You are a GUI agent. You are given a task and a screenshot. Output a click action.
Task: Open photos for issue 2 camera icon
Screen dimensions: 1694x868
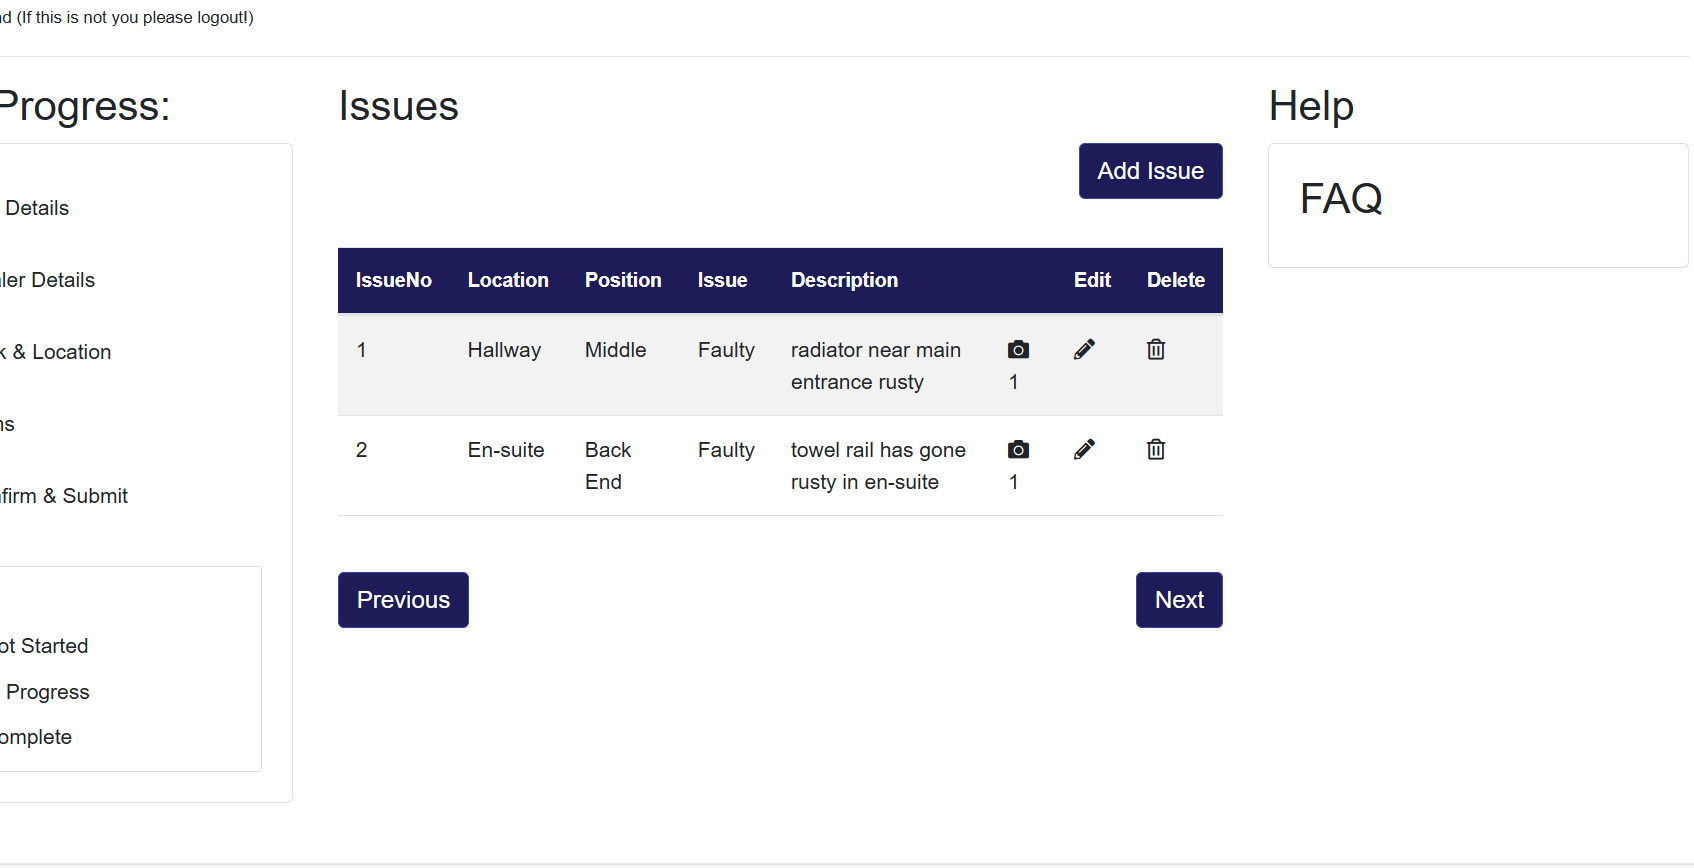pos(1018,450)
